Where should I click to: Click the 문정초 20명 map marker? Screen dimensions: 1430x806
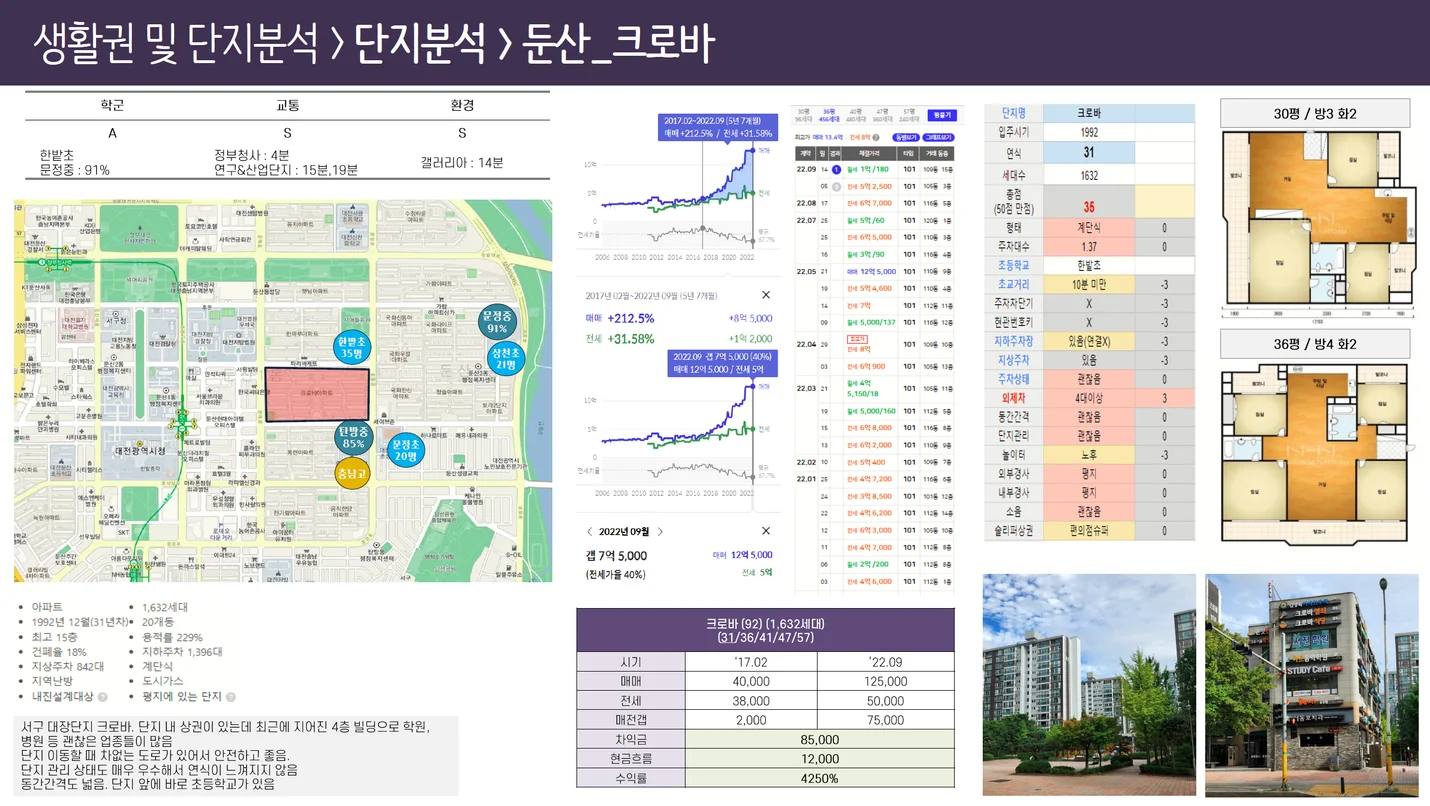click(405, 451)
